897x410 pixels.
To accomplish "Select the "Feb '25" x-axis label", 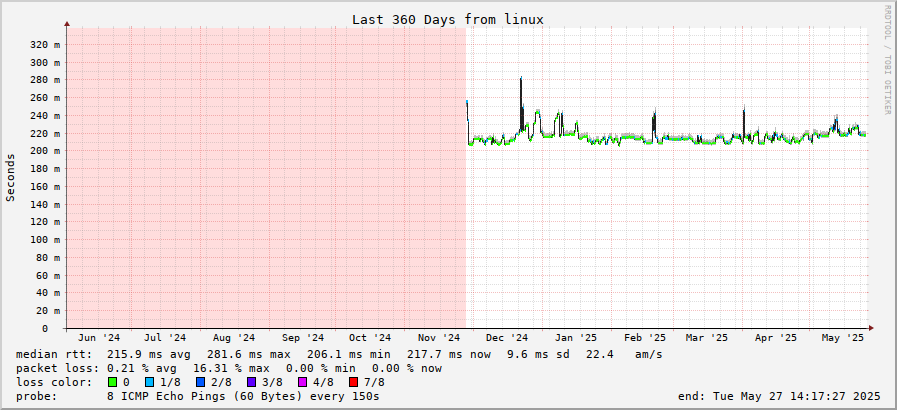I will pyautogui.click(x=645, y=338).
